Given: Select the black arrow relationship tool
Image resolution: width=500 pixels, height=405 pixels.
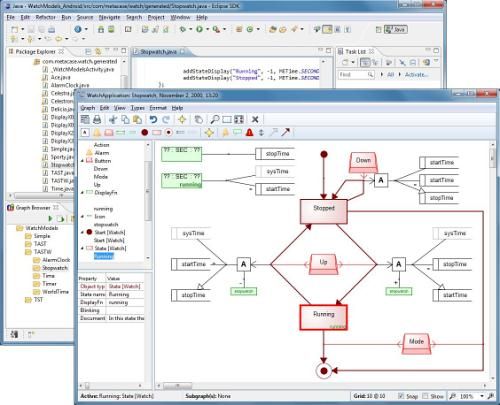Looking at the screenshot, I should 286,132.
